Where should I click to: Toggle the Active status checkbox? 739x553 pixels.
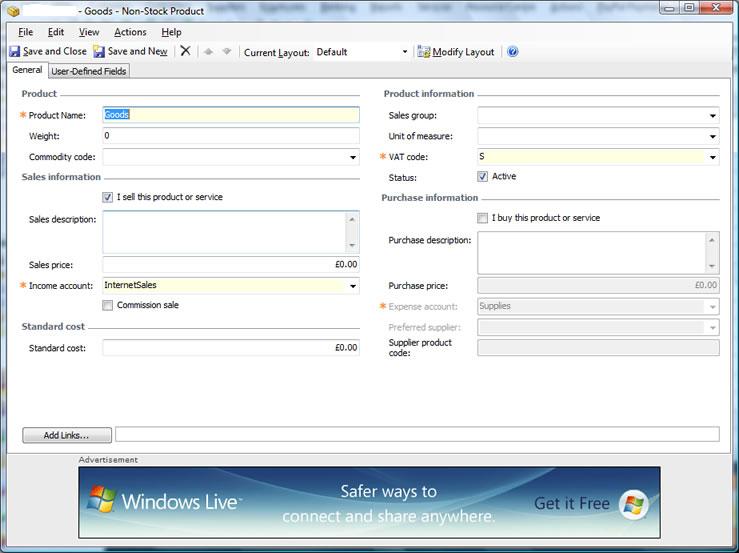(482, 176)
